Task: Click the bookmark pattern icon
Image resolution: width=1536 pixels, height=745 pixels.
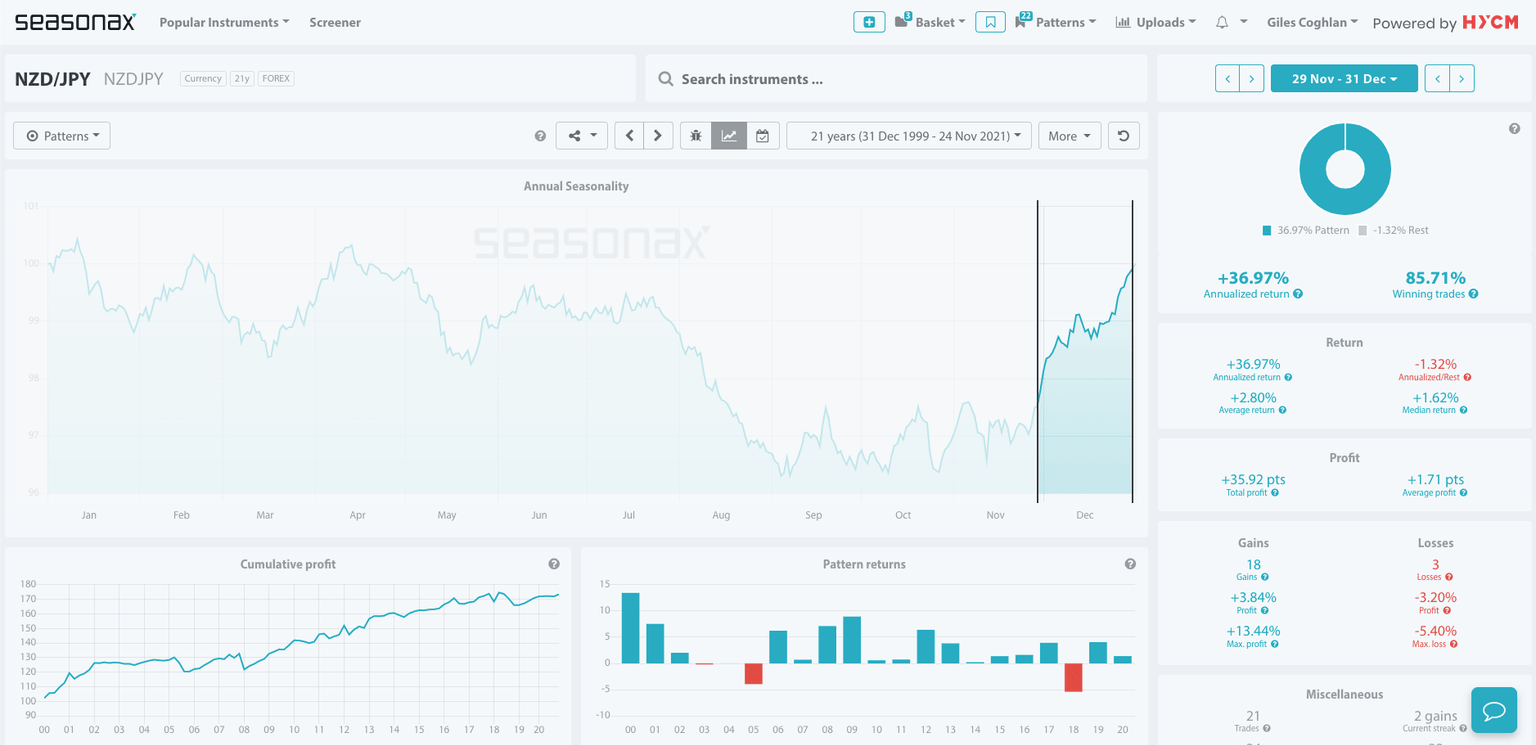Action: point(989,22)
